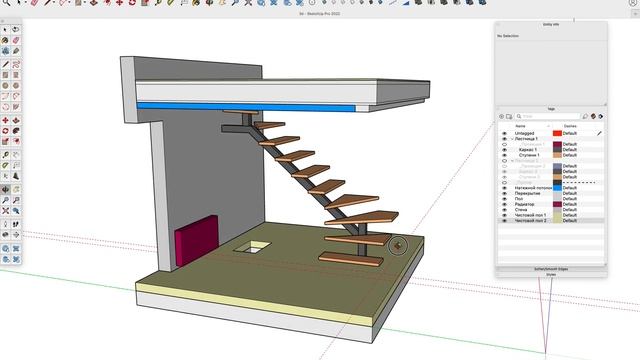The image size is (640, 360).
Task: Collapse the Лестница 2 tag folder
Action: click(x=512, y=161)
